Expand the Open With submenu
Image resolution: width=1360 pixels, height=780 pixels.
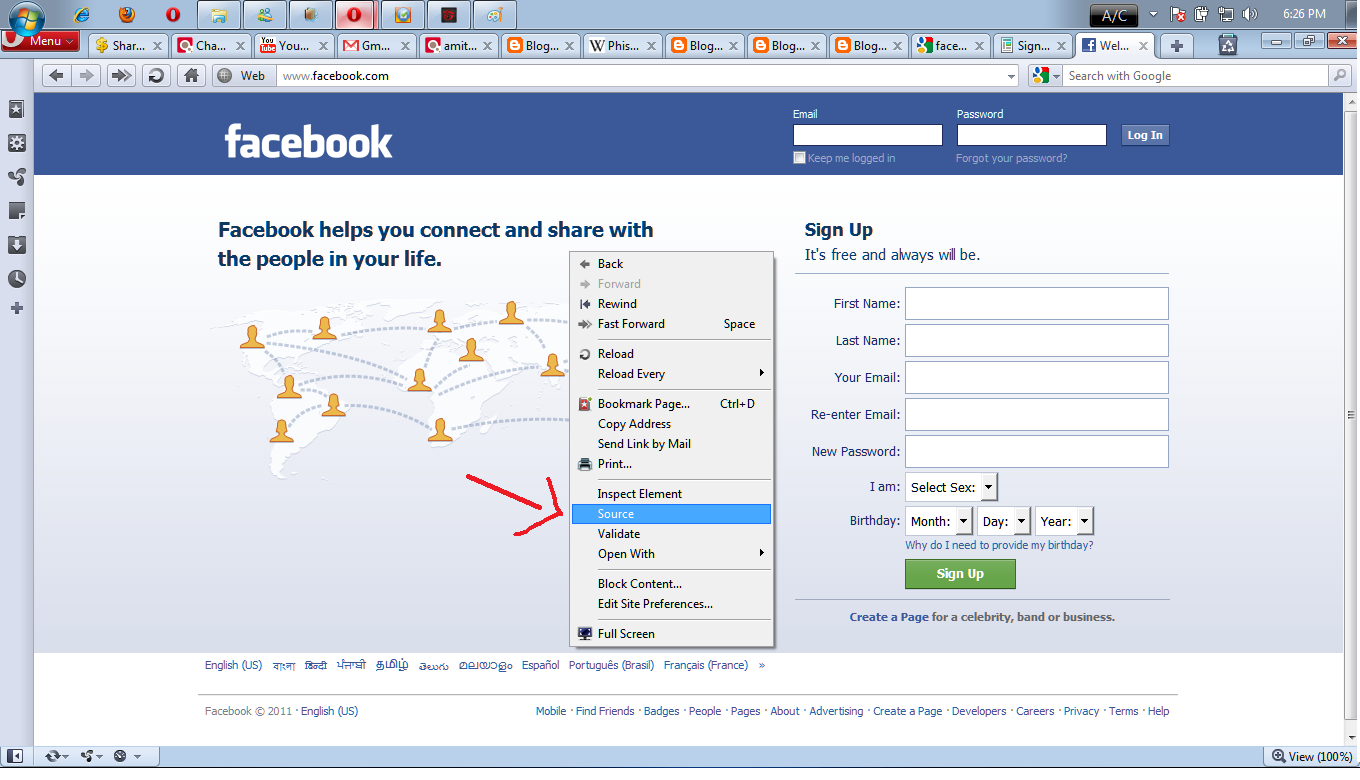click(671, 554)
